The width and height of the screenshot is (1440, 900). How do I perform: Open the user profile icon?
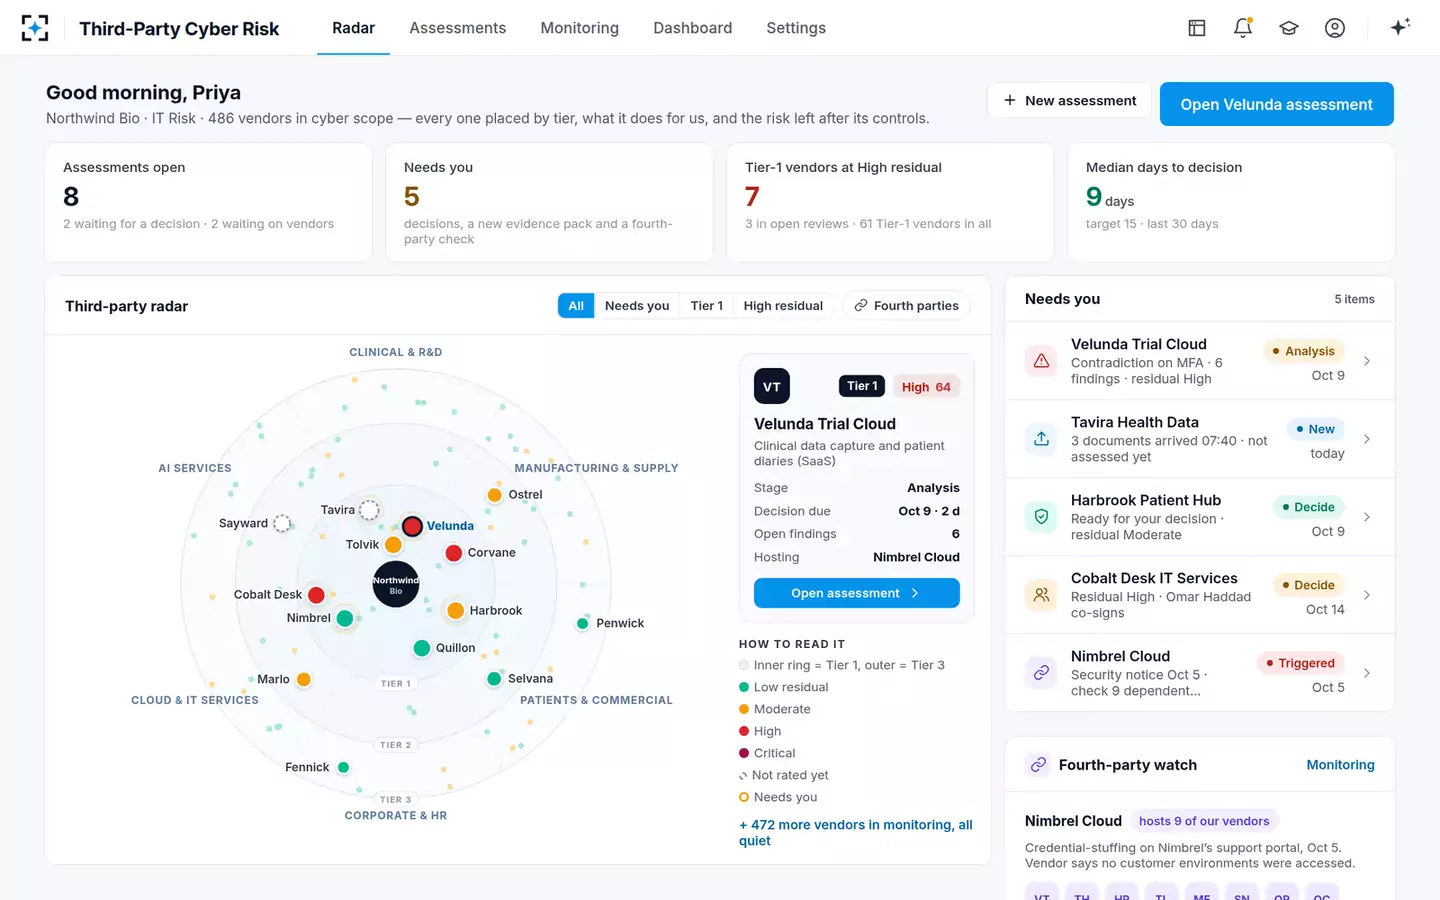1335,28
